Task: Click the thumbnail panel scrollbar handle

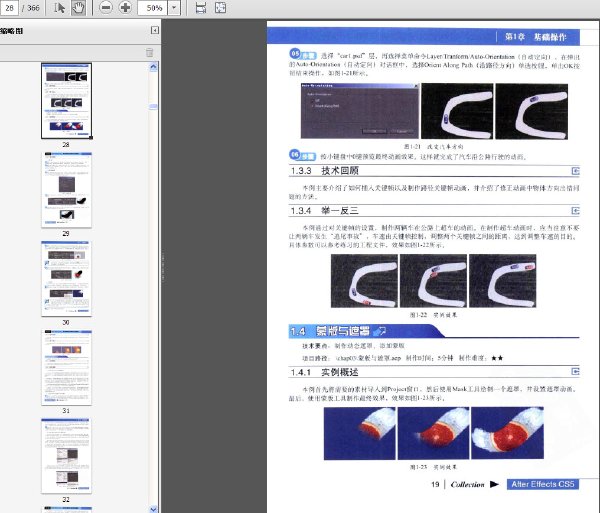Action: click(x=153, y=107)
